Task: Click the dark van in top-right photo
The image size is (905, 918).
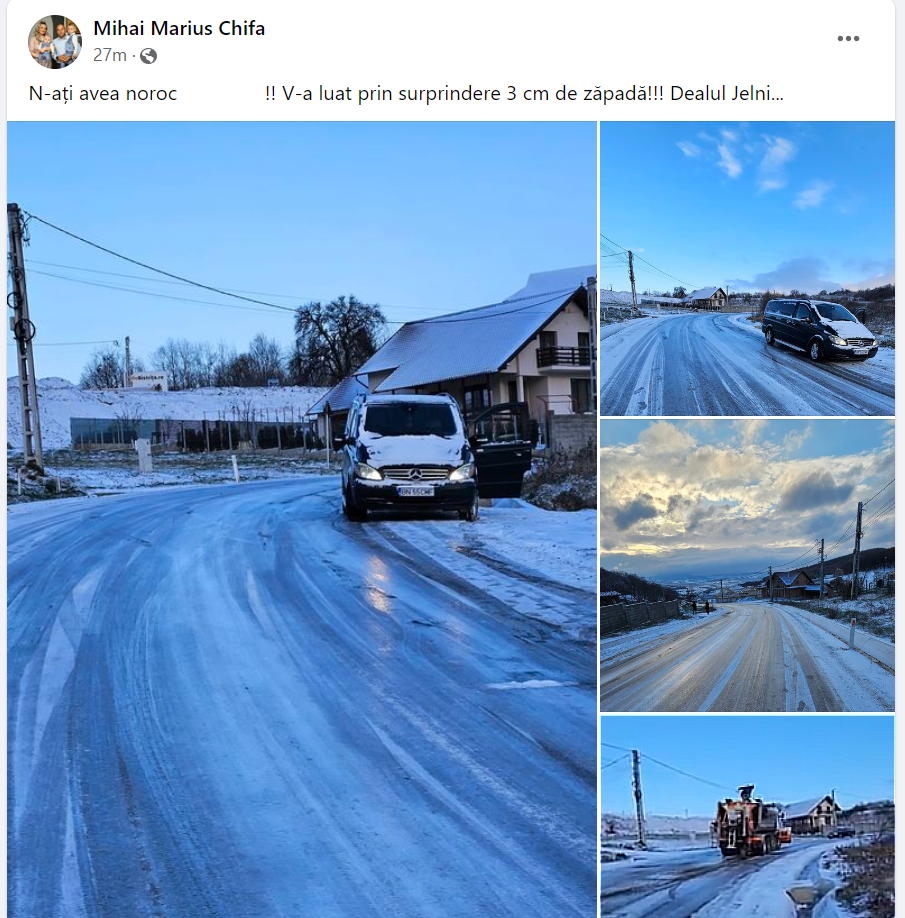Action: [x=820, y=329]
